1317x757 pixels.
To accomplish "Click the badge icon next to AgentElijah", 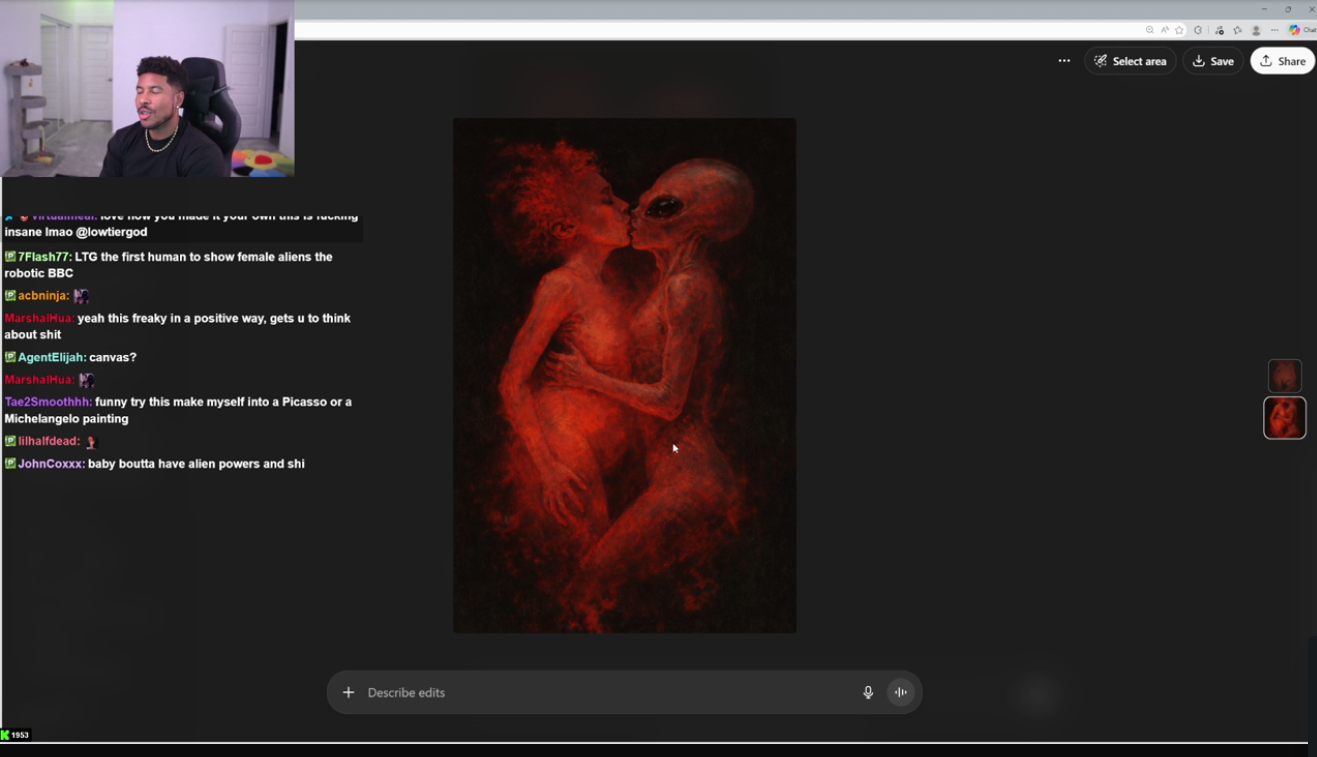I will click(x=10, y=357).
